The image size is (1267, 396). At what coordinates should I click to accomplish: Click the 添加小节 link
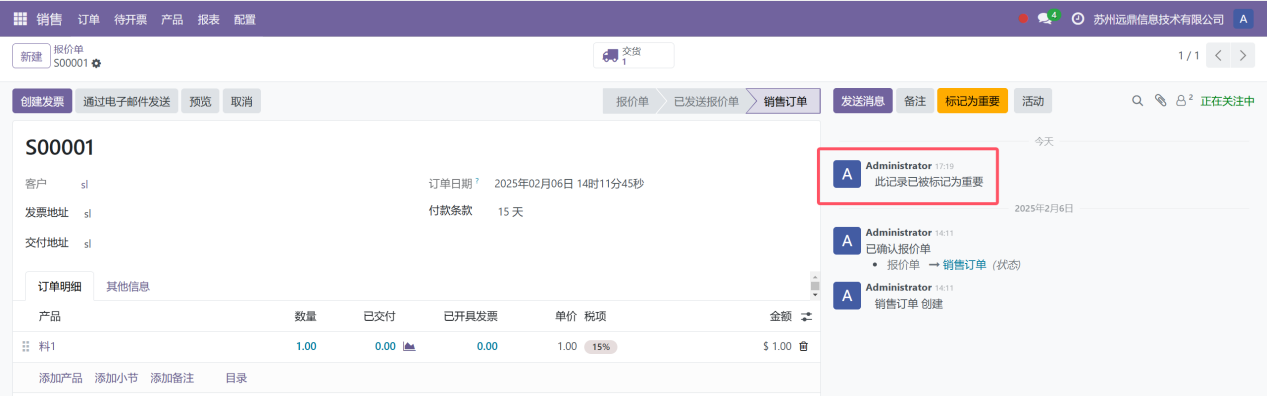116,378
